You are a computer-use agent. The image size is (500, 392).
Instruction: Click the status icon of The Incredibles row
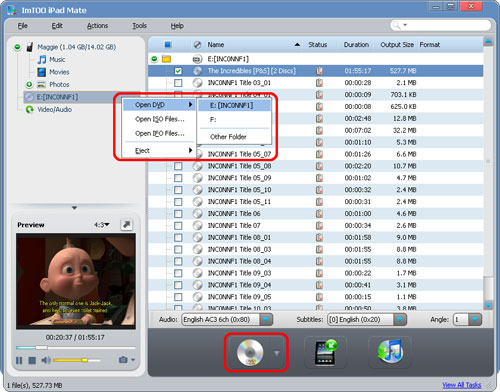click(319, 71)
